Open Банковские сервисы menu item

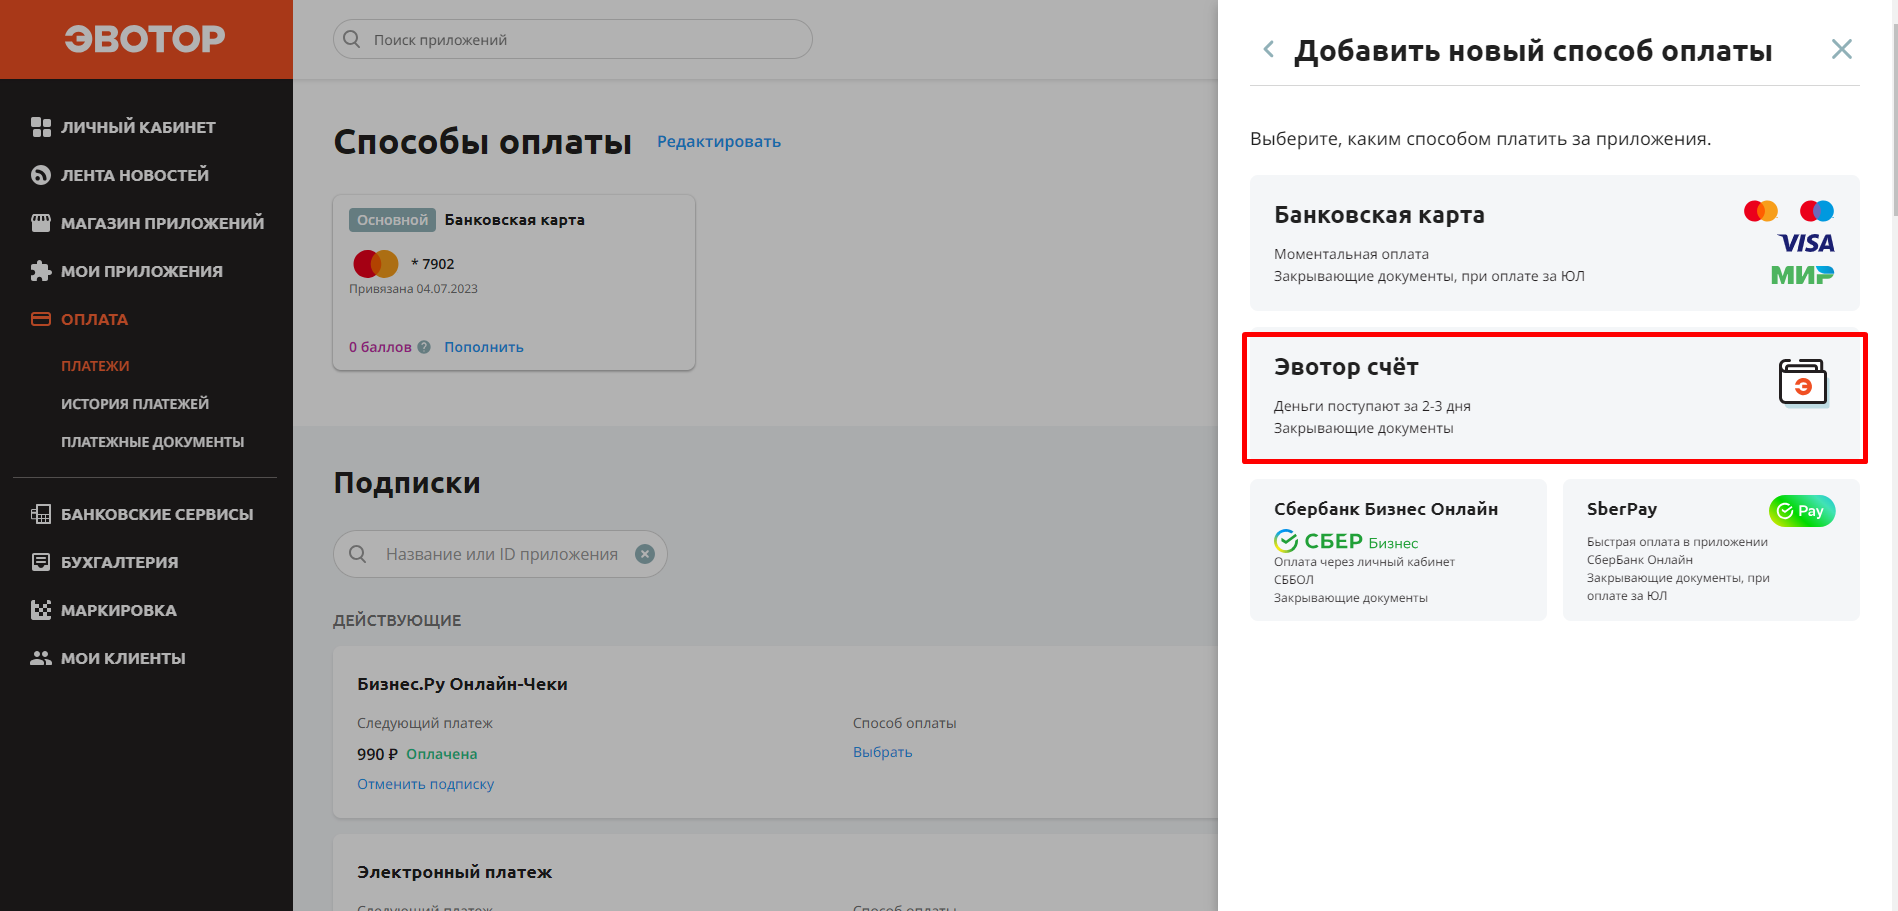(157, 514)
